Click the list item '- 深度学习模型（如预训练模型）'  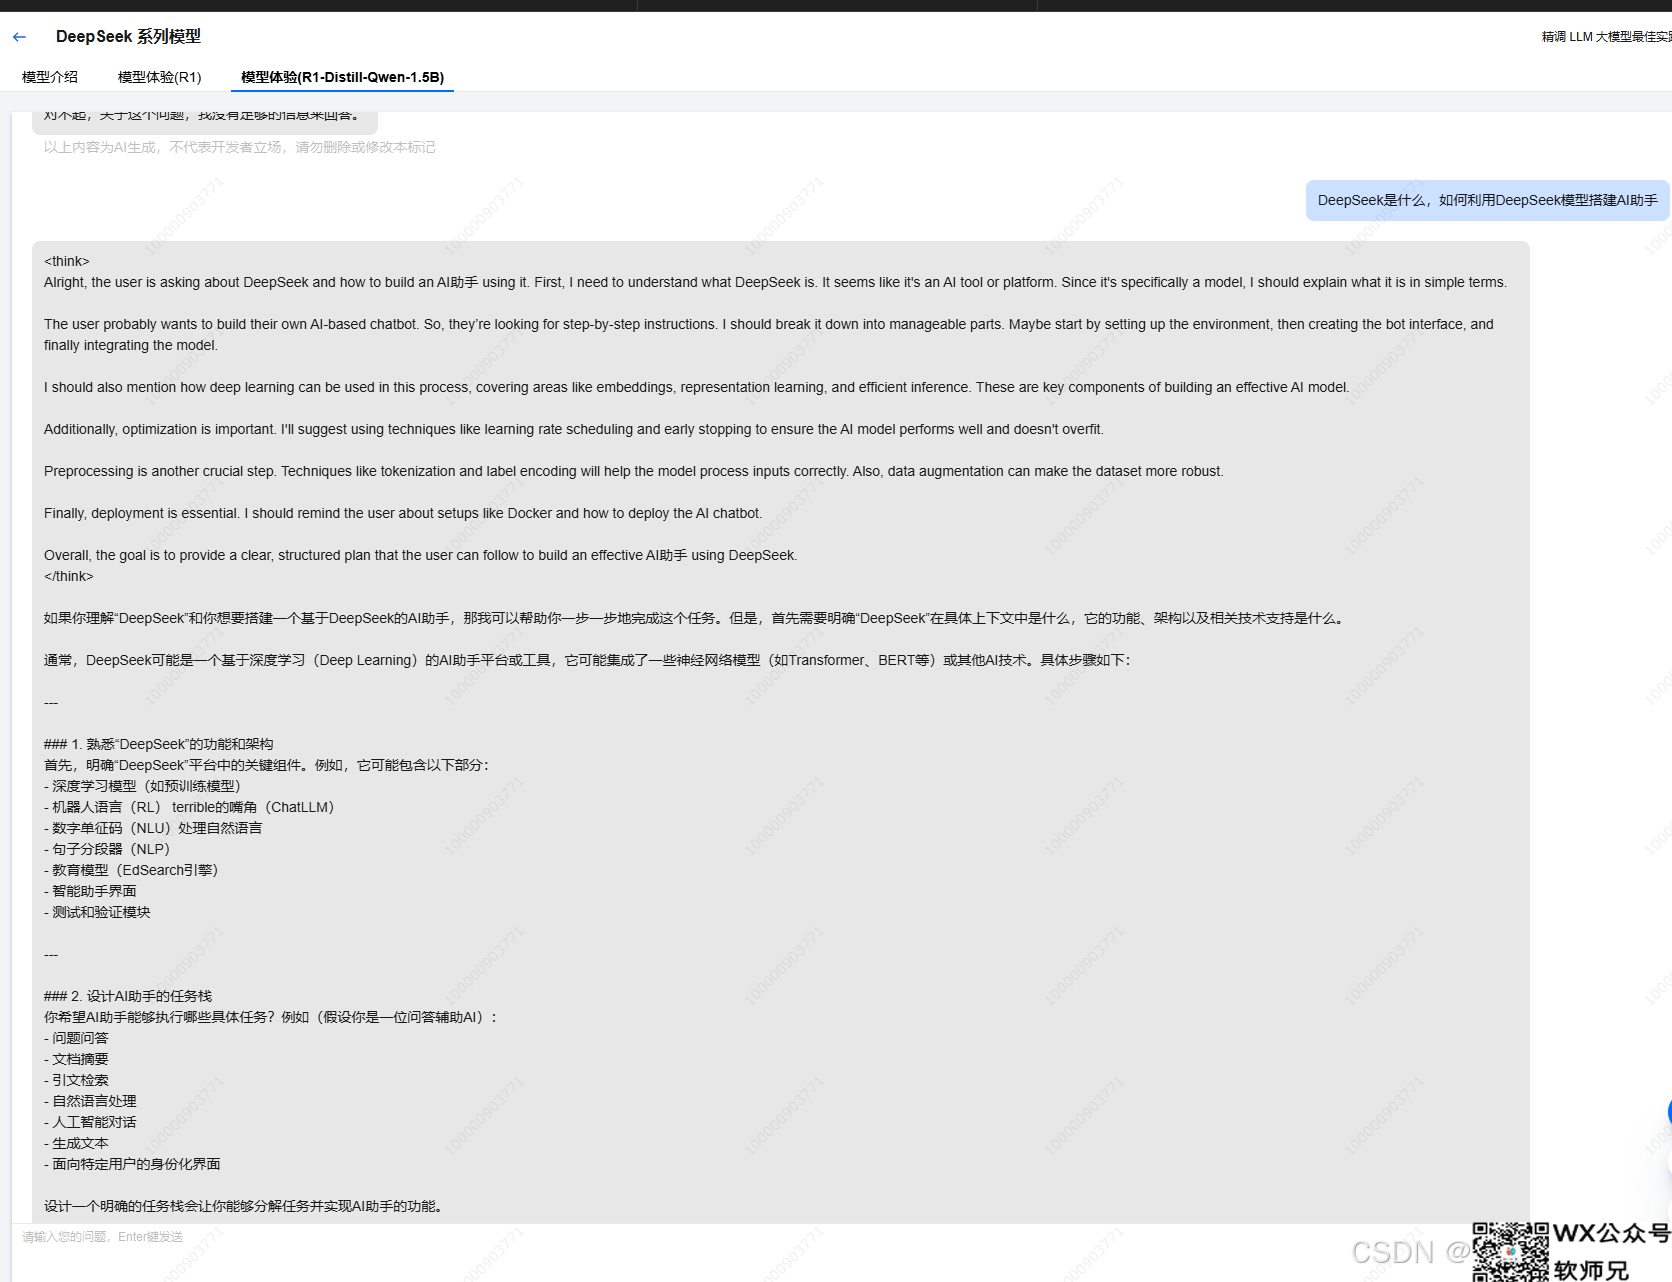pos(143,786)
